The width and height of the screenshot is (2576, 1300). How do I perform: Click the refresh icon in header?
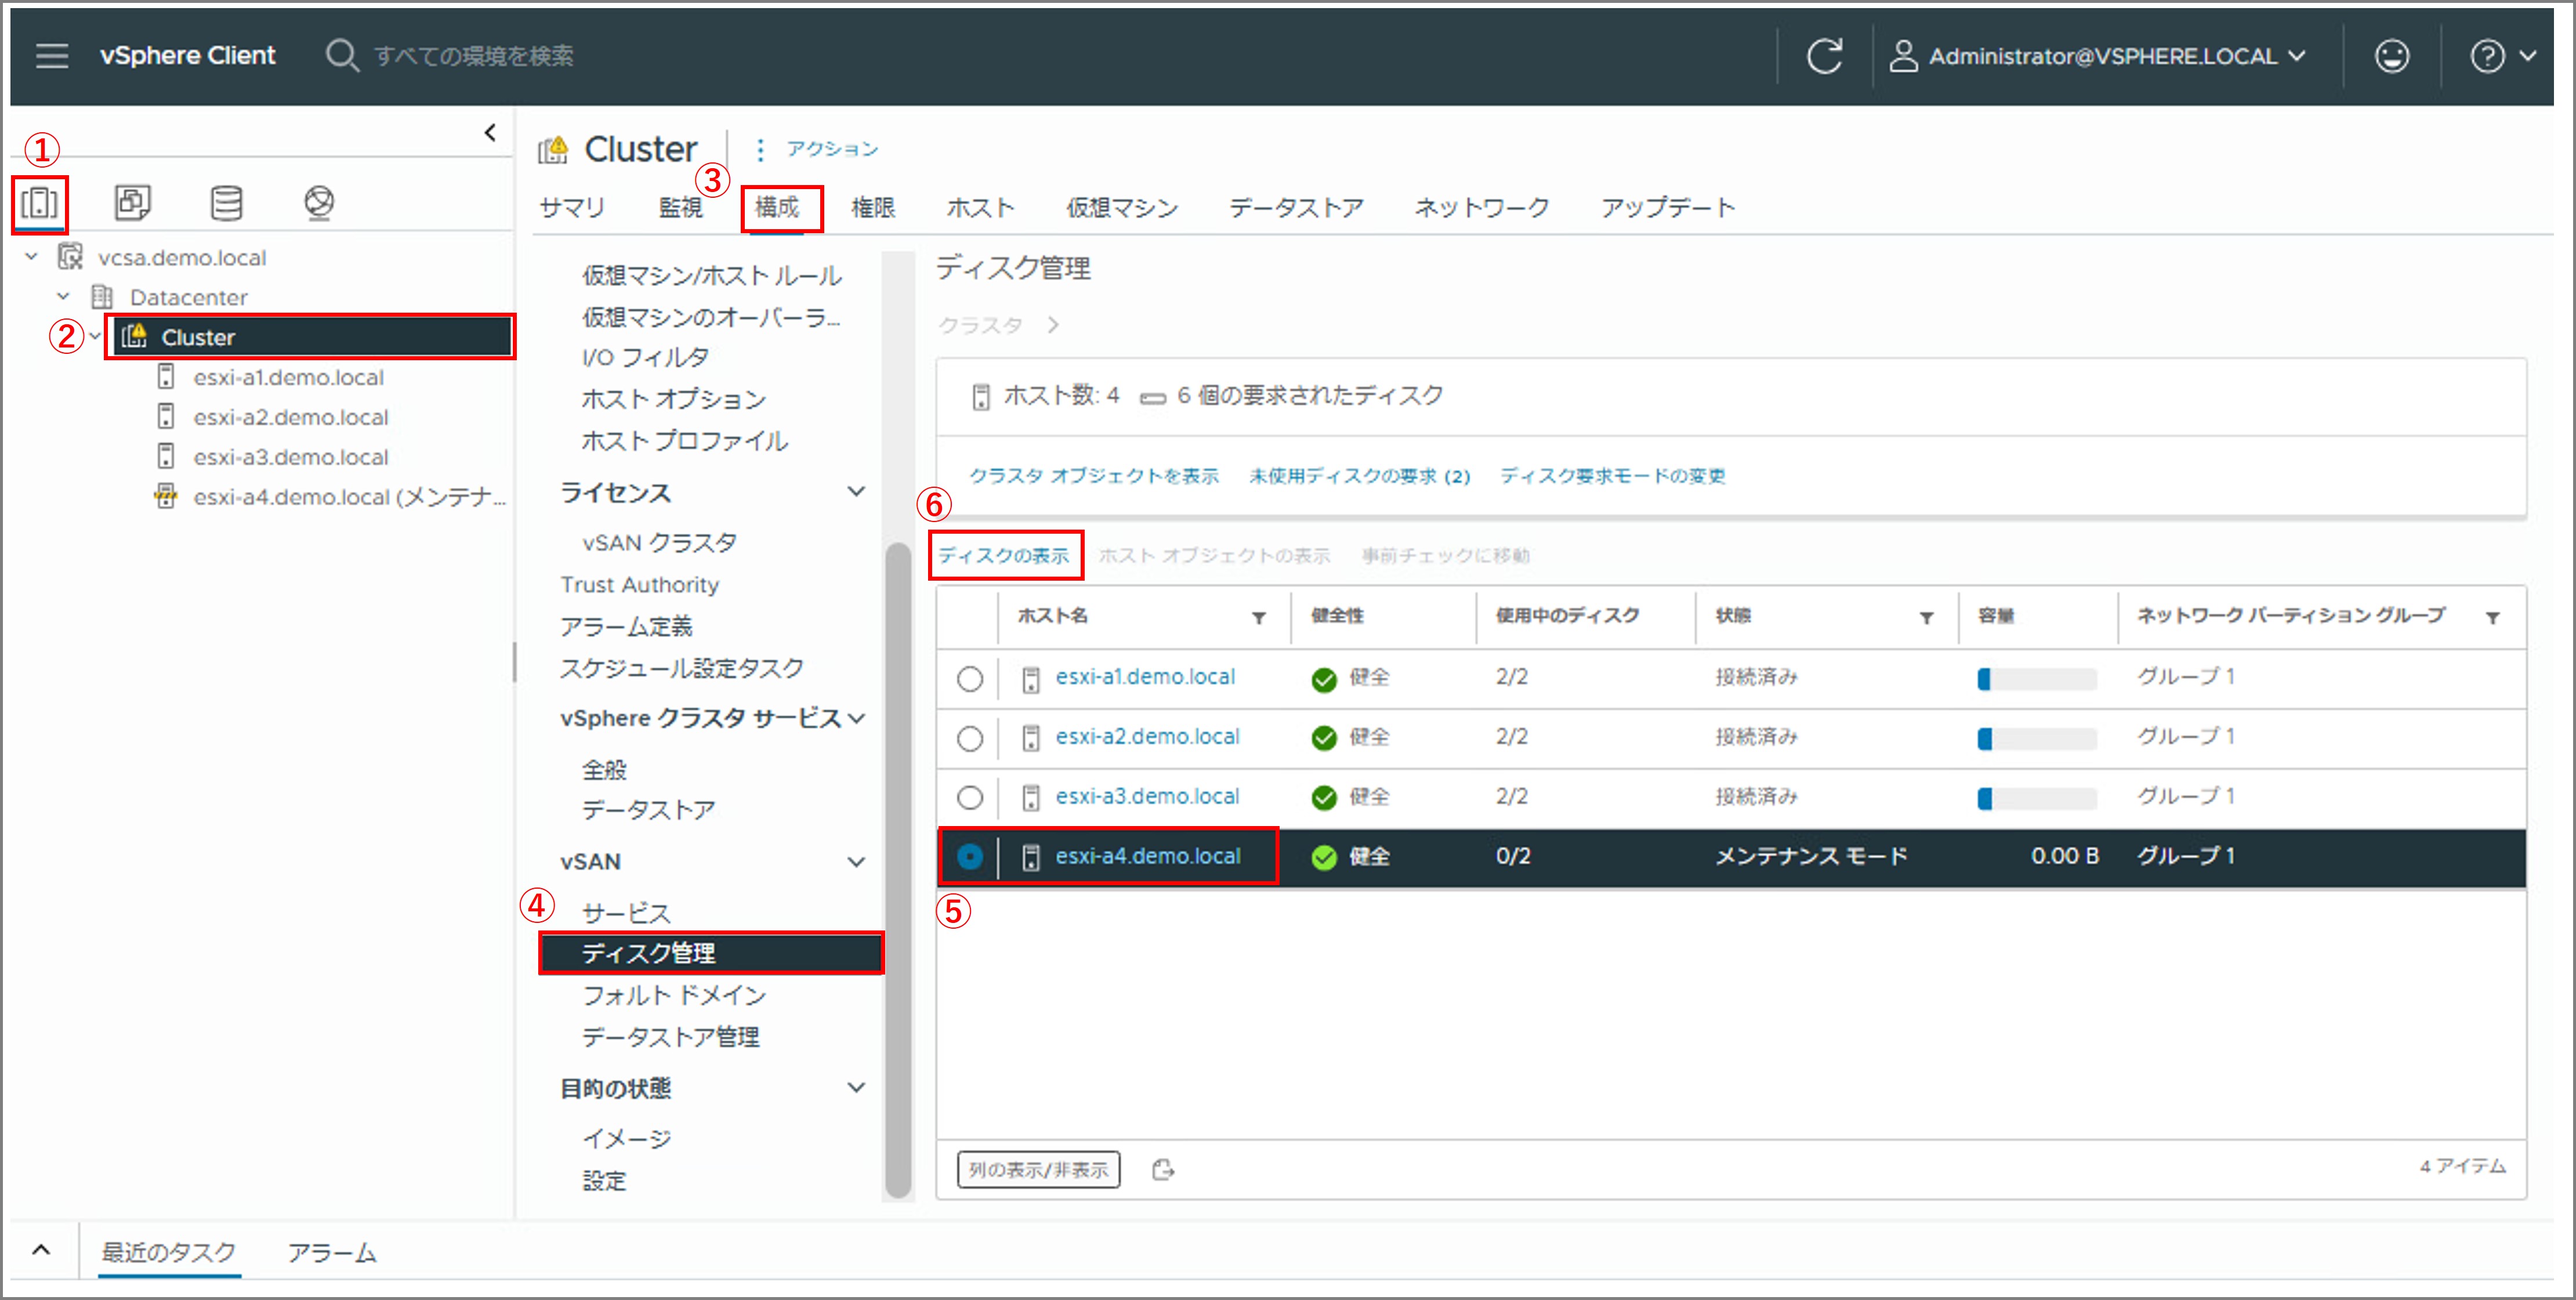(1824, 56)
